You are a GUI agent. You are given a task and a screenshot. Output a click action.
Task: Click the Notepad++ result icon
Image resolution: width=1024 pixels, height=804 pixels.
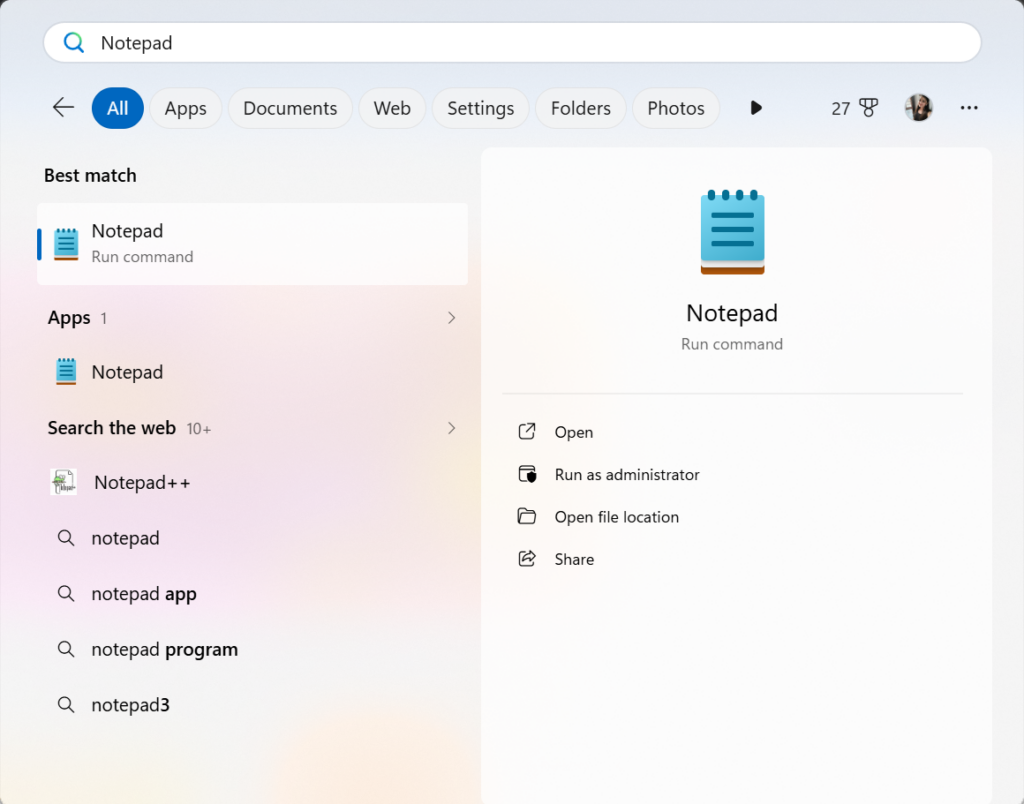click(x=64, y=482)
